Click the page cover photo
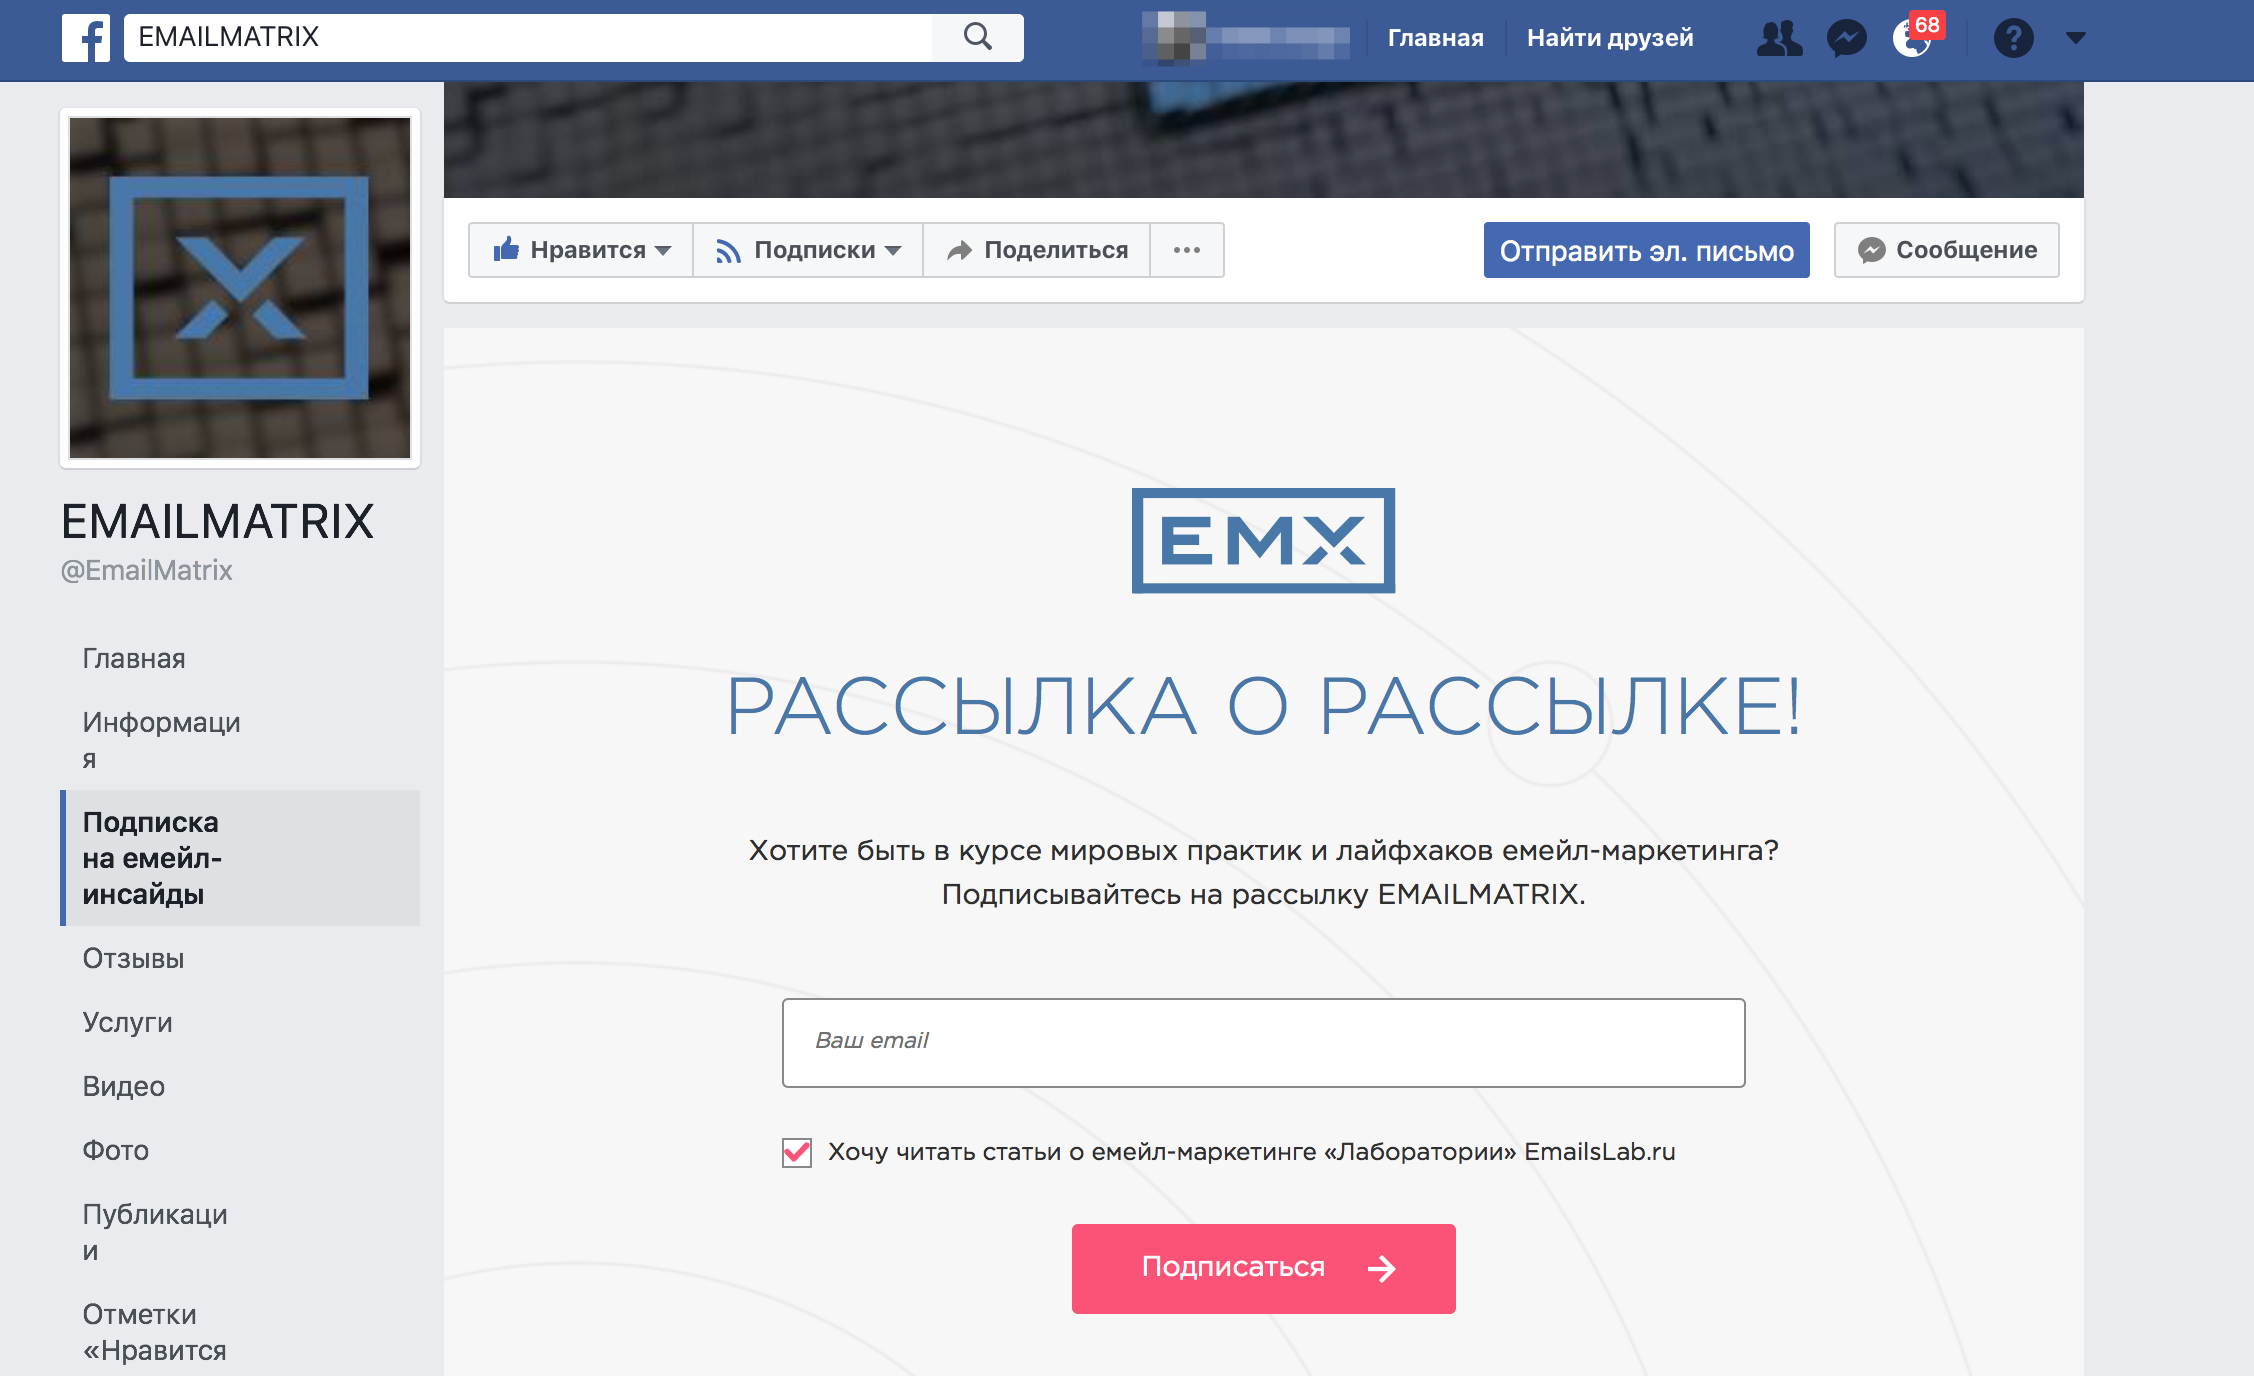The height and width of the screenshot is (1376, 2254). click(1264, 140)
